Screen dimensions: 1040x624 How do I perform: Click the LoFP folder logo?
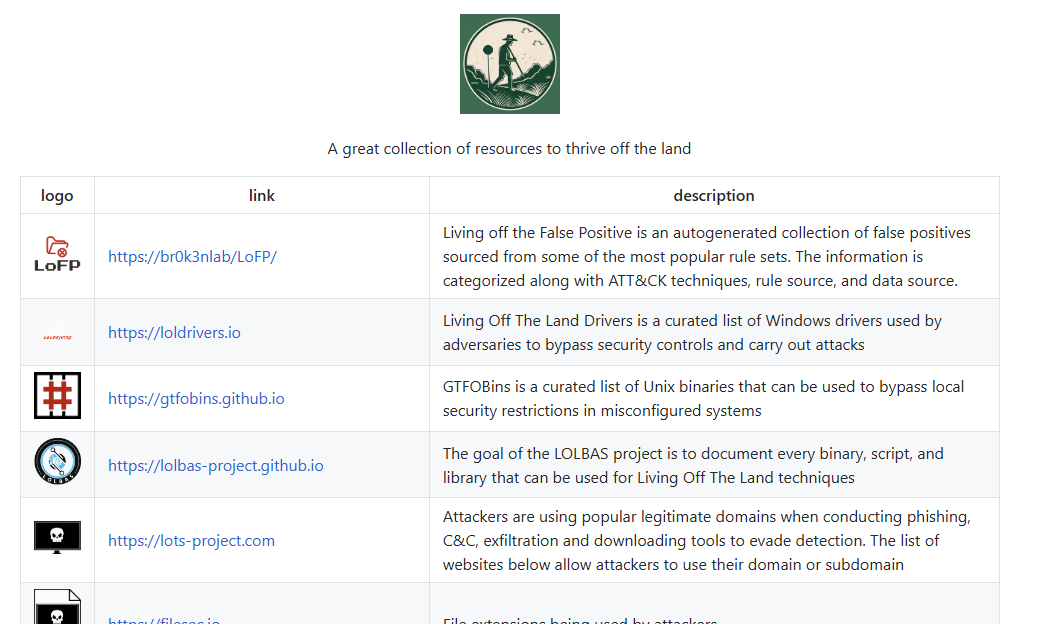57,255
